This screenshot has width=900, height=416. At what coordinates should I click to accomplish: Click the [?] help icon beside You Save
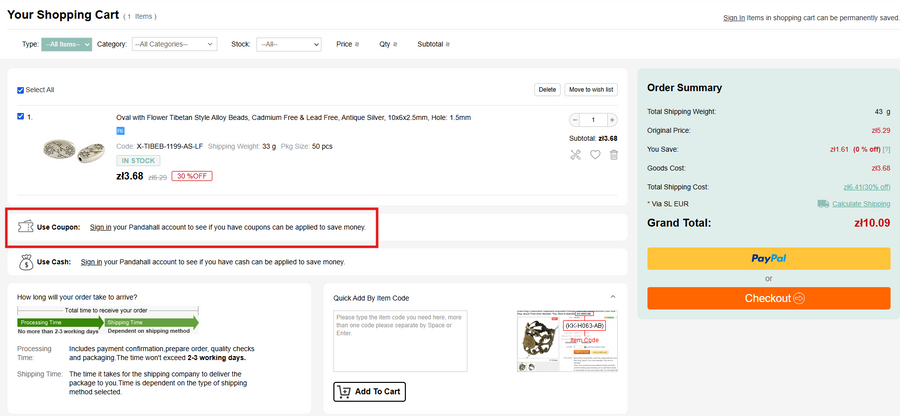pos(884,149)
